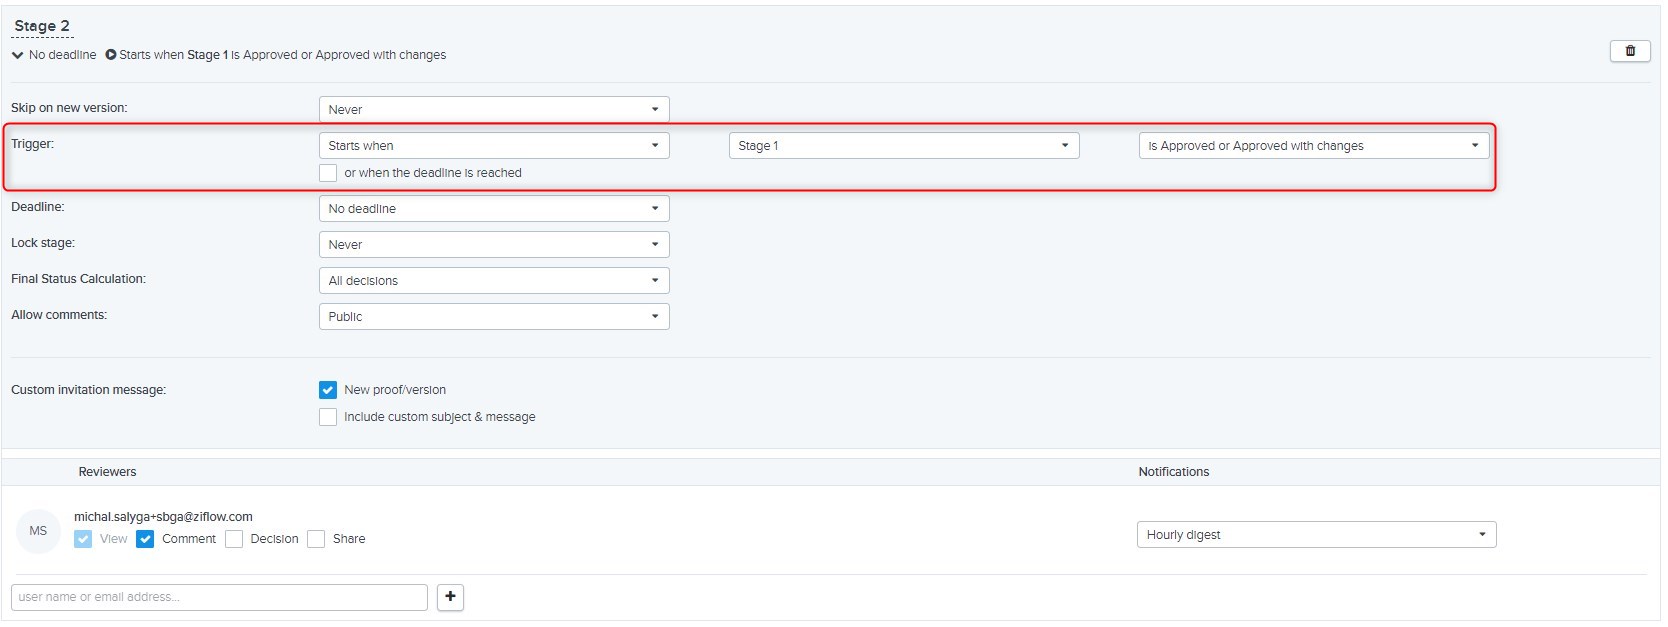Click the user name or email field
Image resolution: width=1668 pixels, height=627 pixels.
click(219, 597)
